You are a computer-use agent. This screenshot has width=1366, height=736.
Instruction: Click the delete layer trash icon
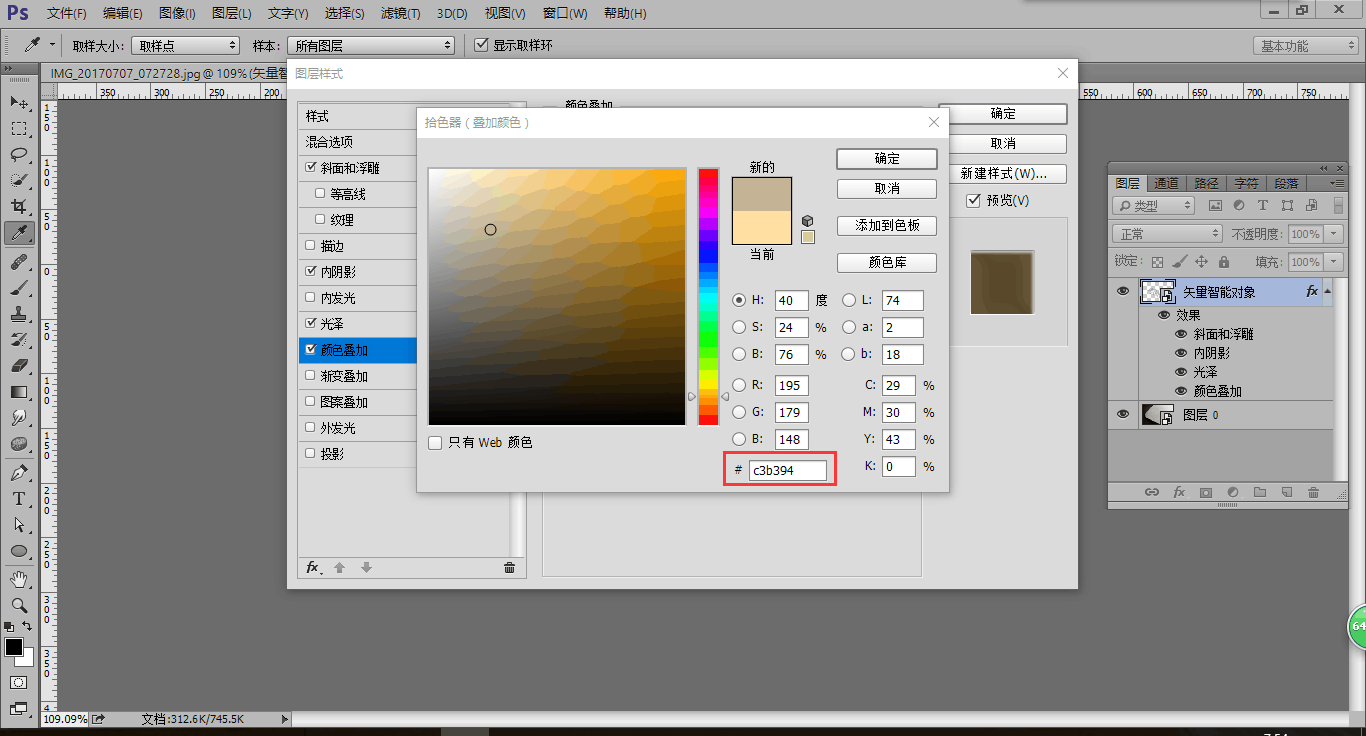[1313, 493]
